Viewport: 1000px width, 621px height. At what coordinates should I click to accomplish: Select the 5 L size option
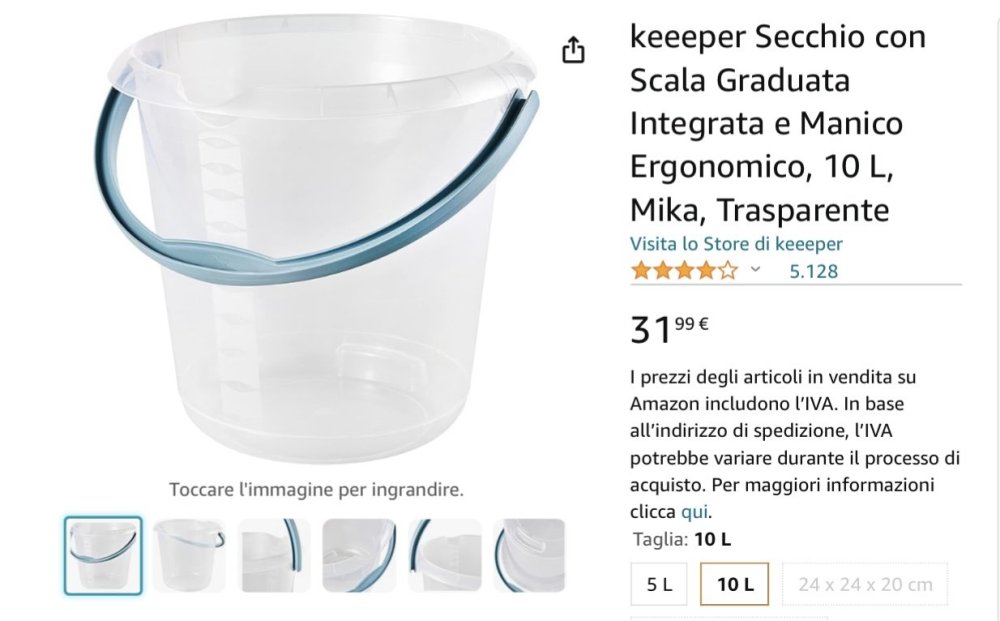coord(659,585)
